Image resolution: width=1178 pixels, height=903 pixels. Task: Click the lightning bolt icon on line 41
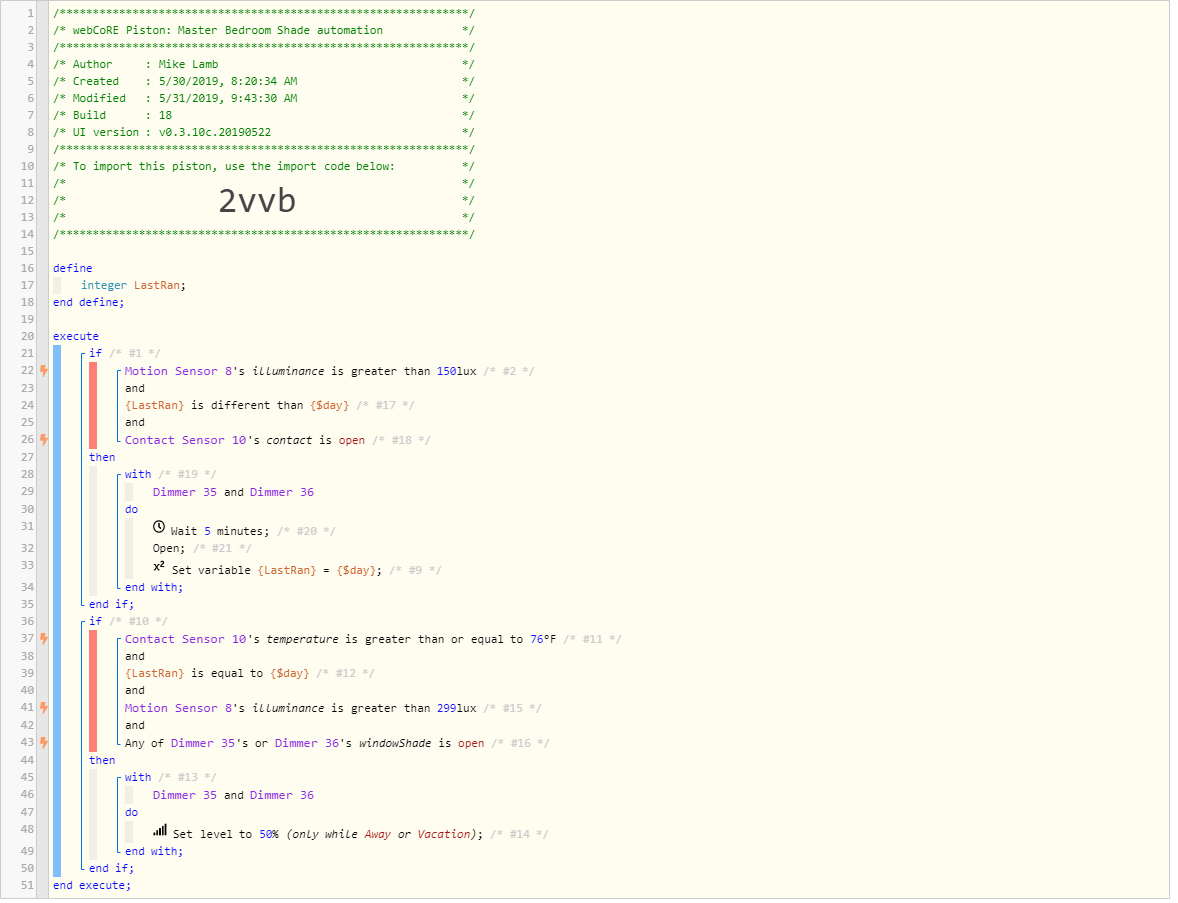click(44, 710)
